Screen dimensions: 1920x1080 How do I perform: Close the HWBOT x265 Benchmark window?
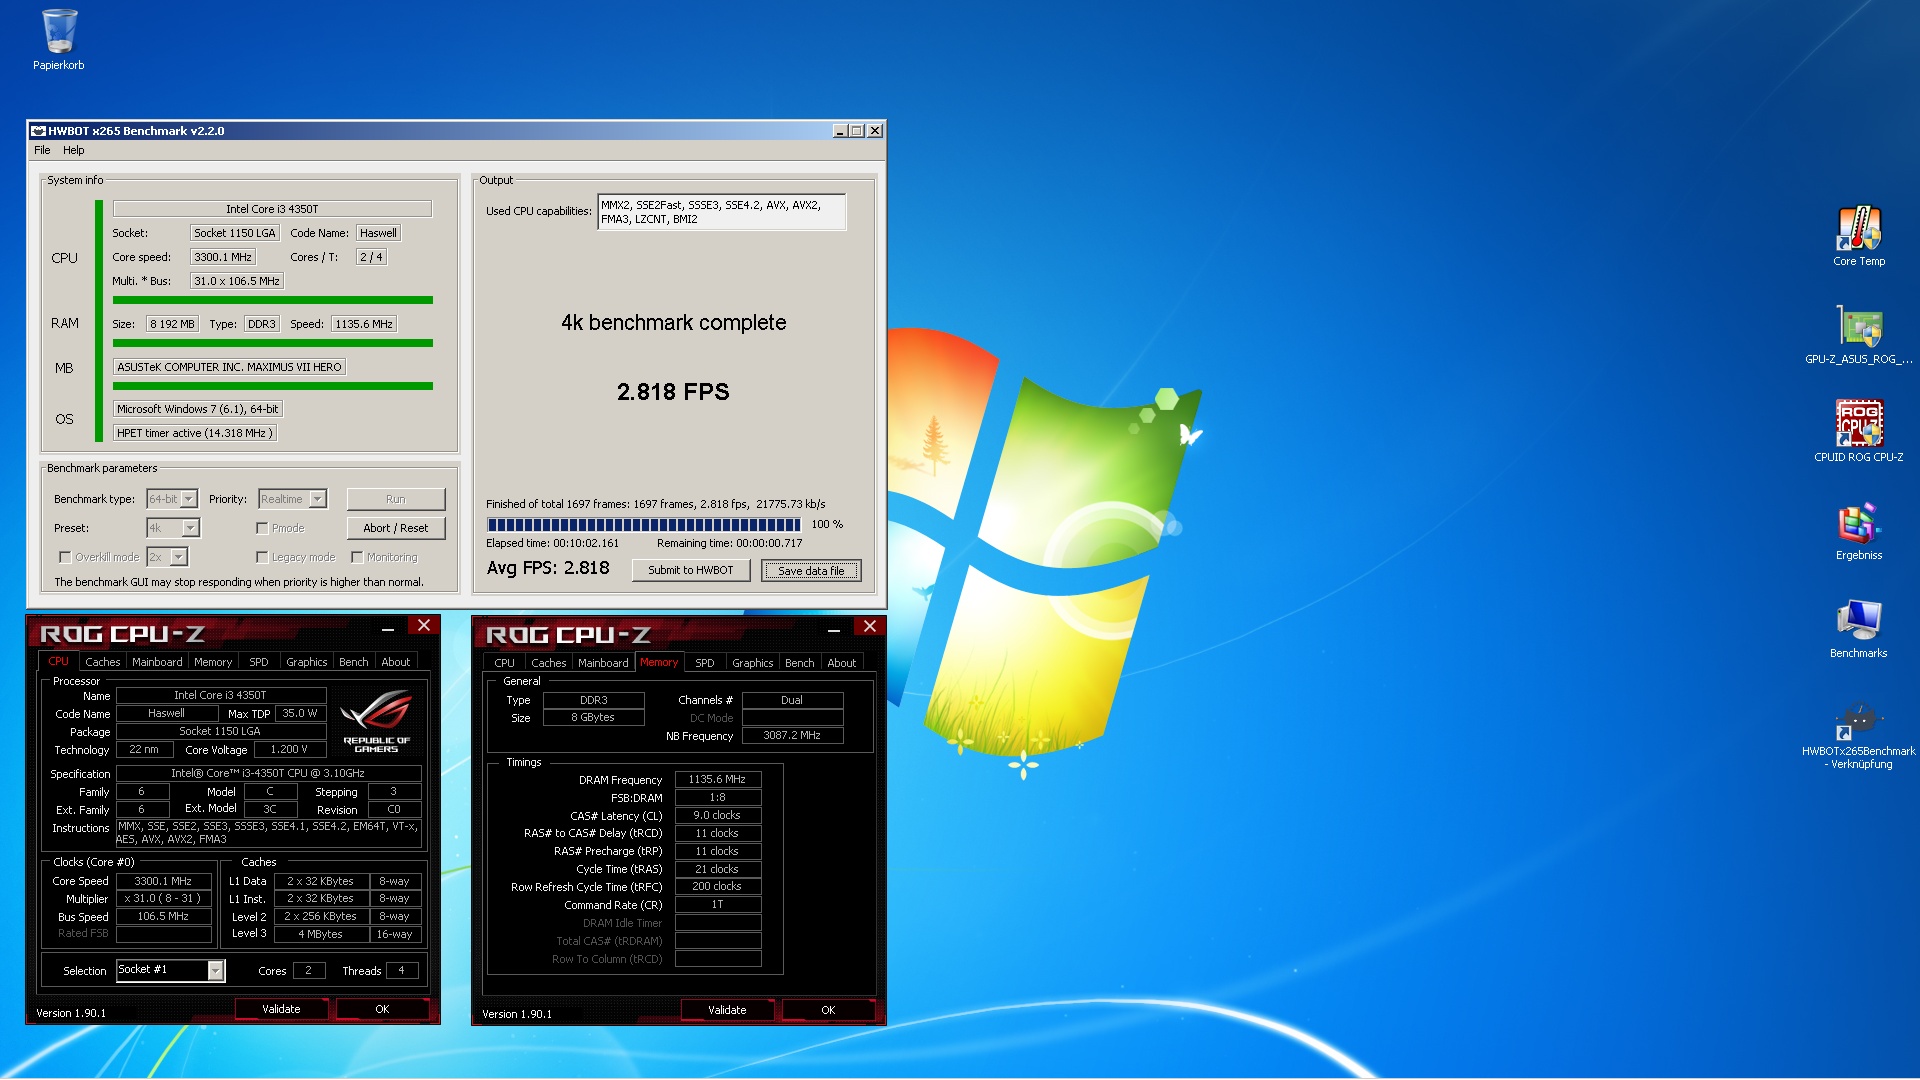[875, 131]
